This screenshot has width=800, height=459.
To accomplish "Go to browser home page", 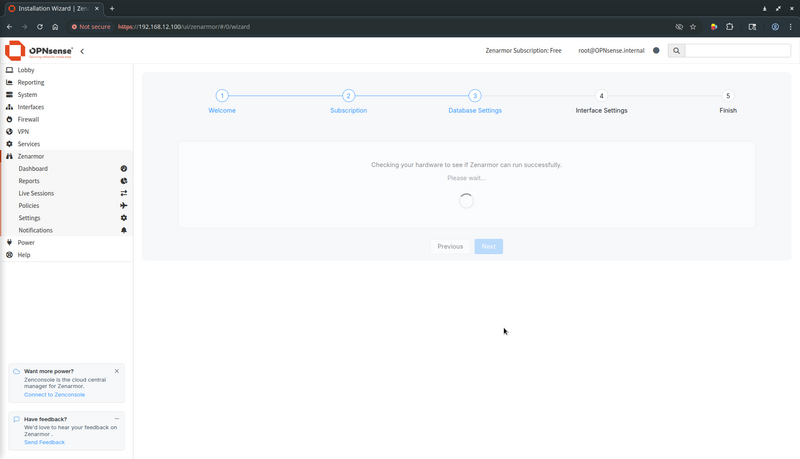I will (x=55, y=27).
